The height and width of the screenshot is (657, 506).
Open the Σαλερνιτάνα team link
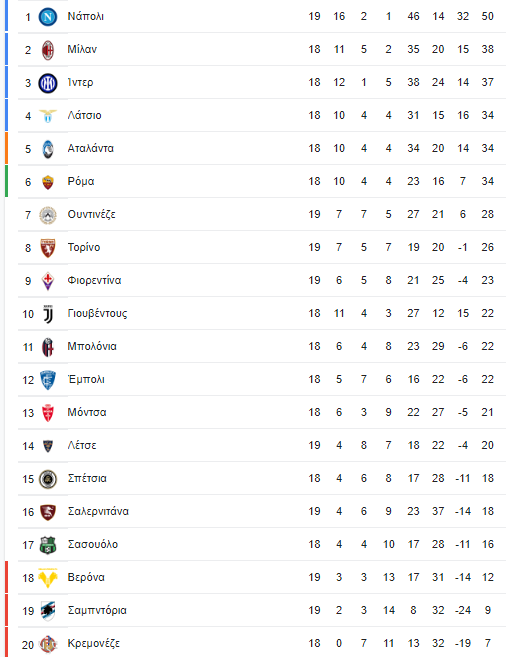(98, 511)
